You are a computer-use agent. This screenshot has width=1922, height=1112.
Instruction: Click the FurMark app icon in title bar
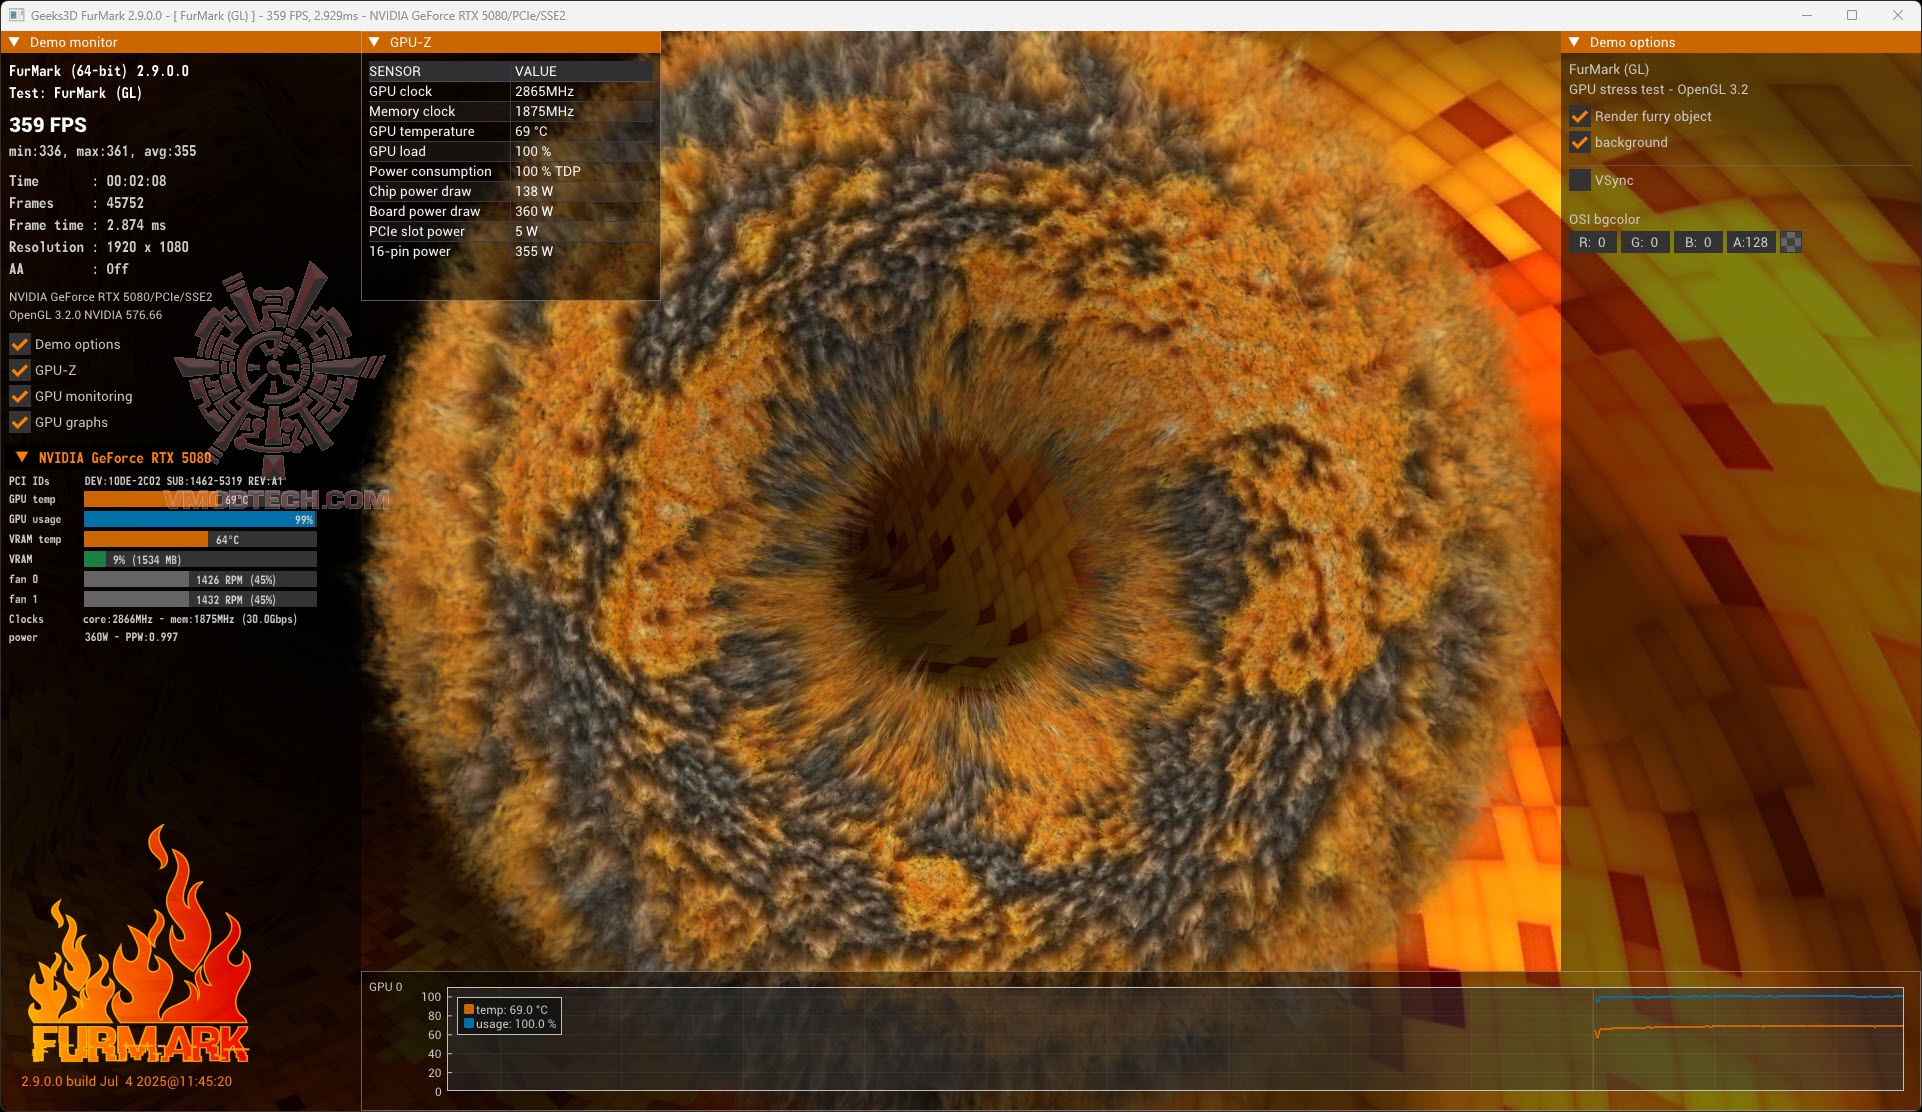point(16,15)
